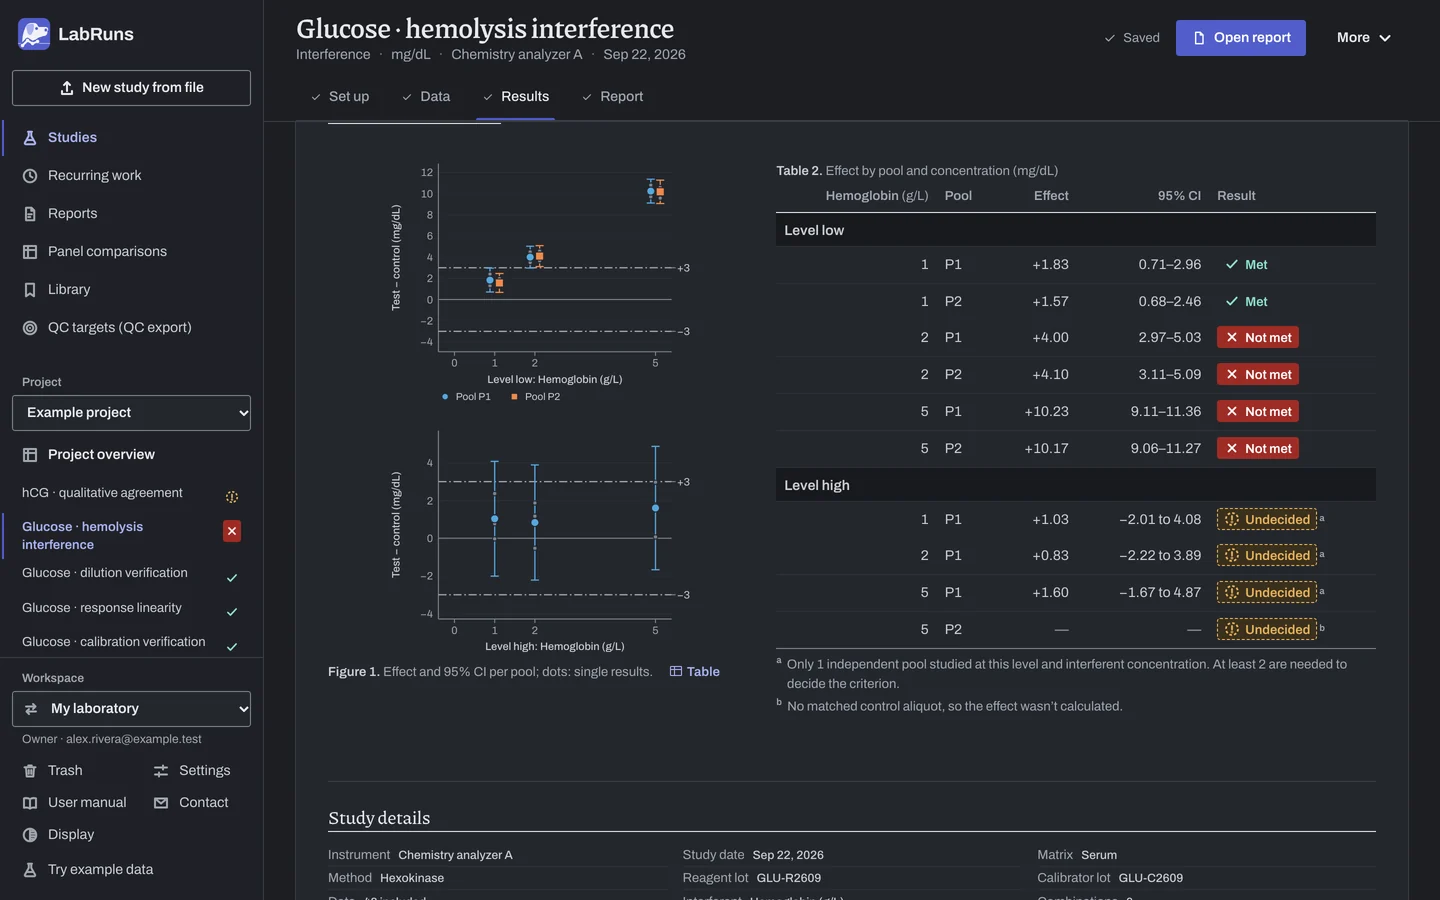Click the Project overview icon
The image size is (1440, 900).
click(30, 455)
